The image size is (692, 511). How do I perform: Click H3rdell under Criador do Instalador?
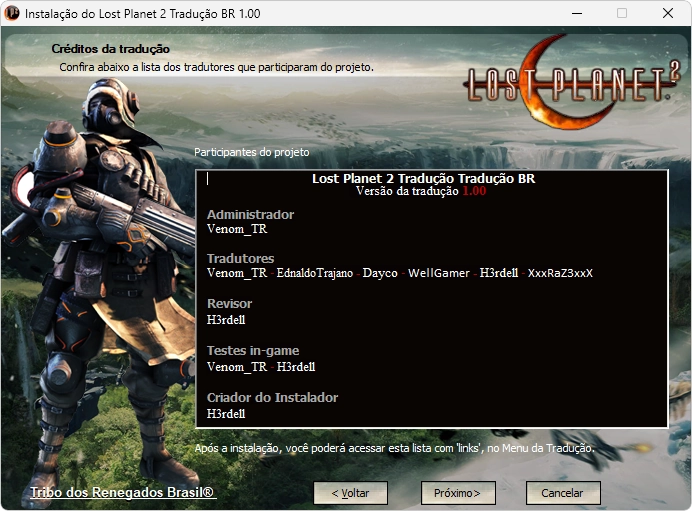point(226,413)
